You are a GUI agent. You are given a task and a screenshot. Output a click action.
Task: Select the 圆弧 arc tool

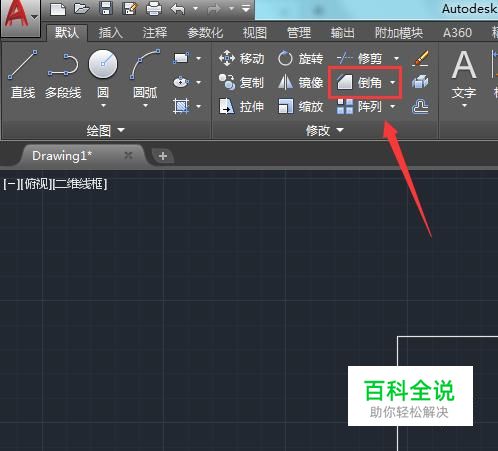pyautogui.click(x=145, y=73)
